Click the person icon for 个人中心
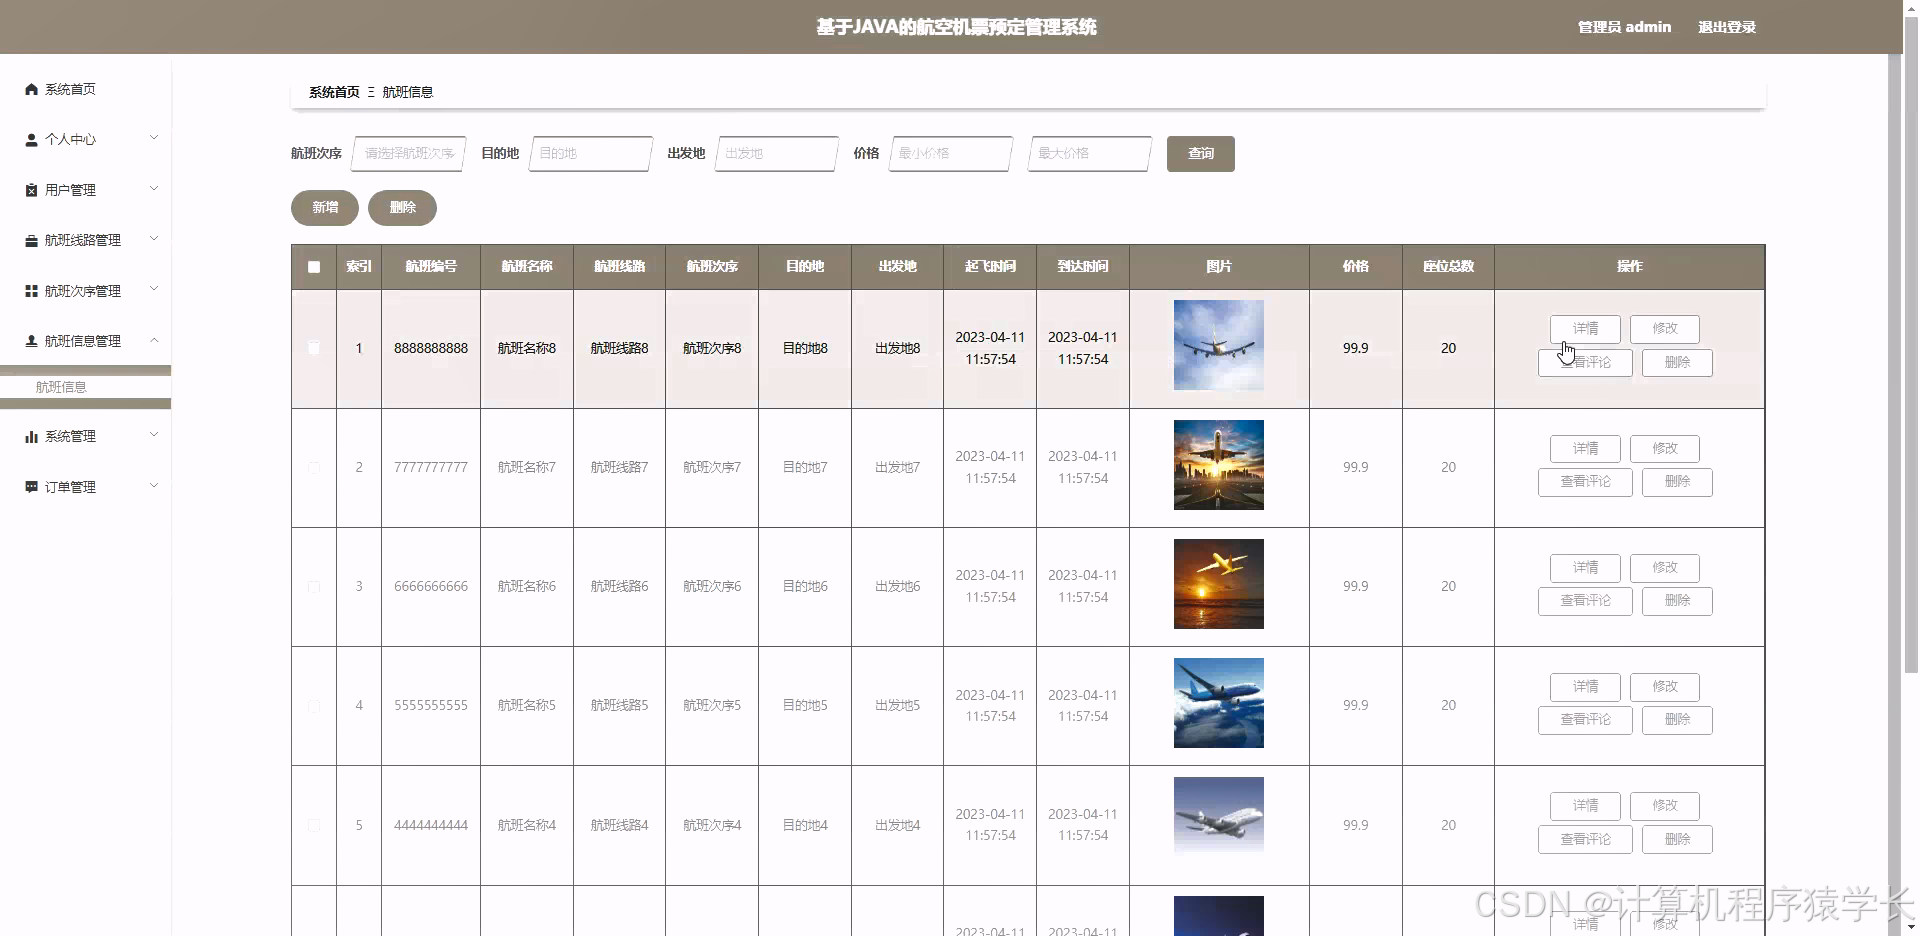The height and width of the screenshot is (936, 1920). pos(31,140)
